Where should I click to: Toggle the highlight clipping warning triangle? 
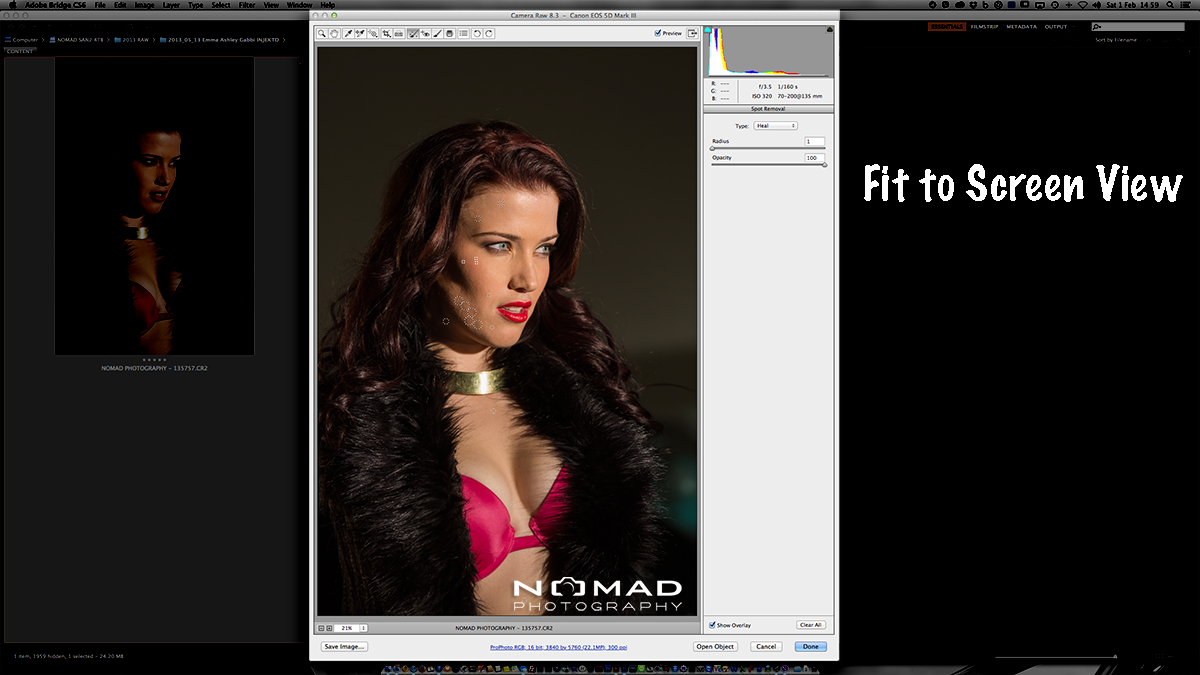click(x=829, y=31)
